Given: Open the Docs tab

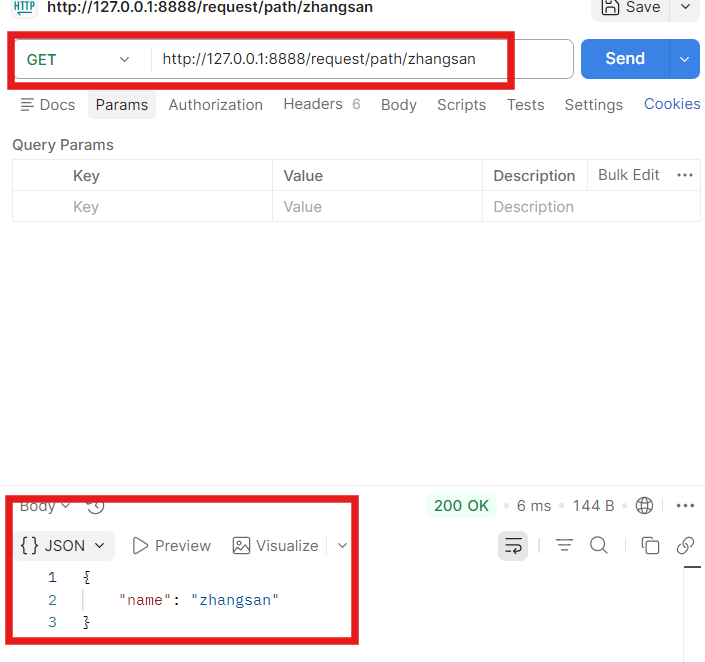Looking at the screenshot, I should click(x=48, y=105).
